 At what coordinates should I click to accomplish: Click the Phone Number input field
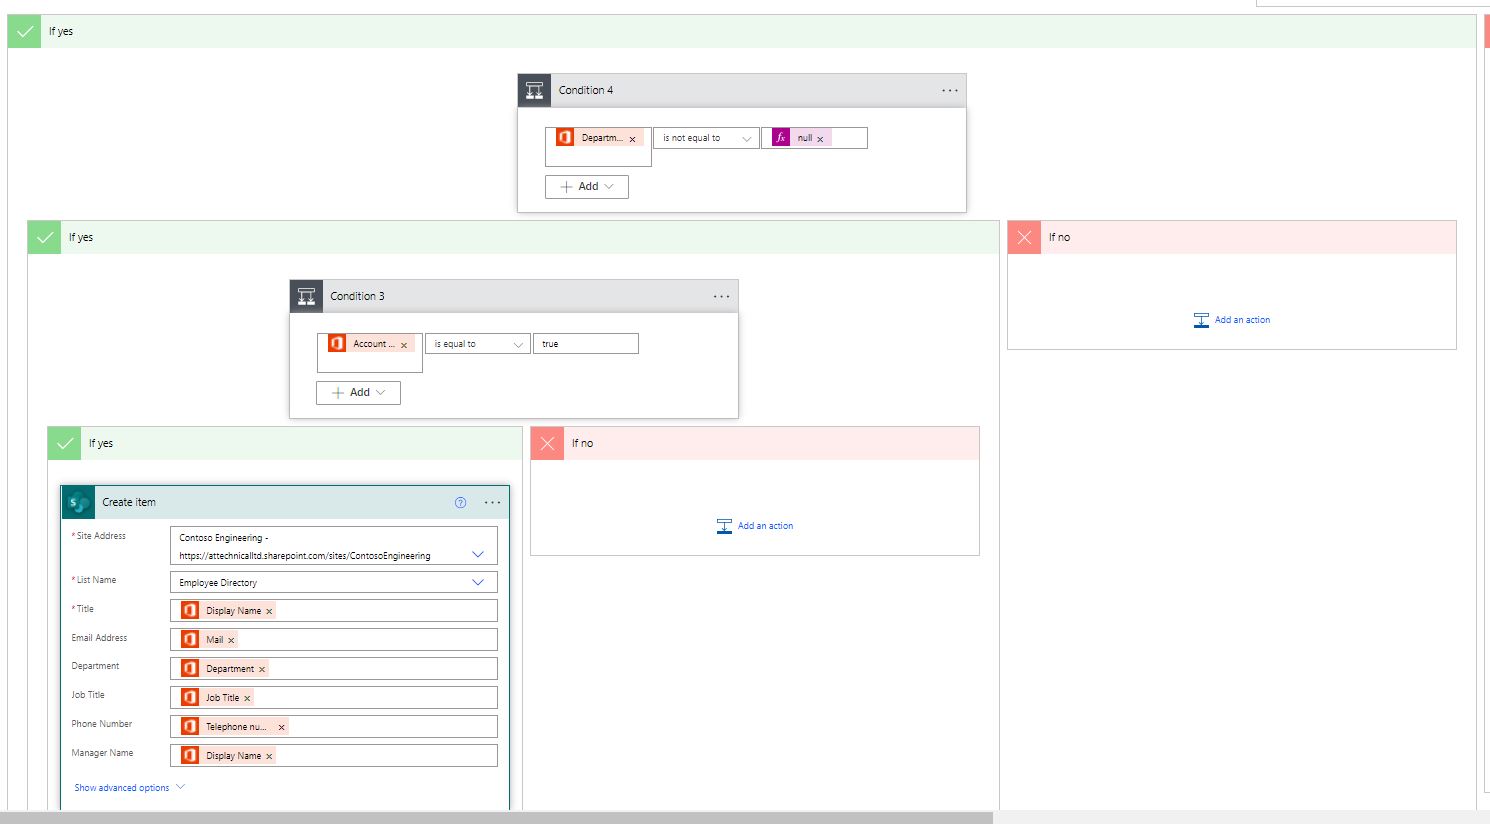click(x=334, y=727)
